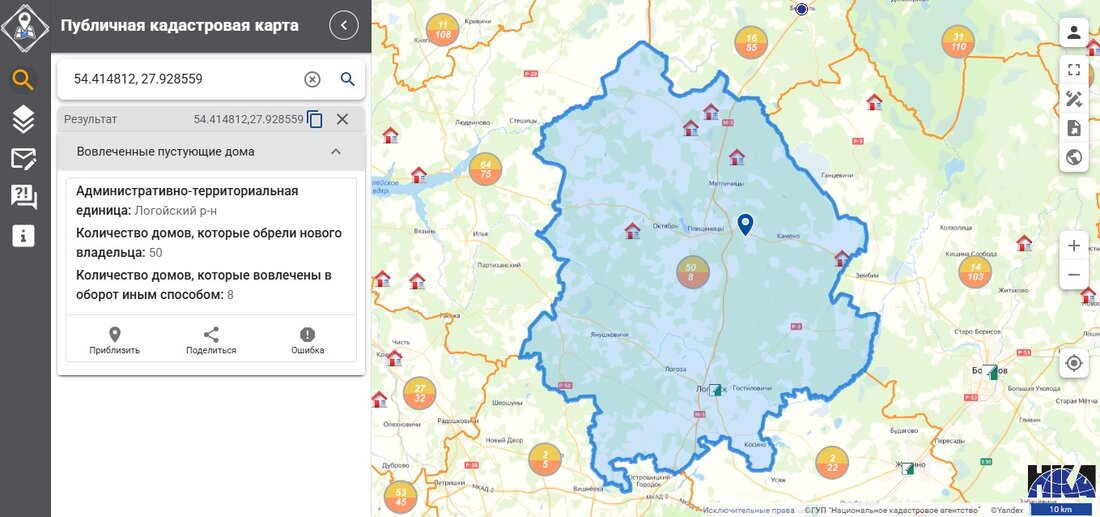The width and height of the screenshot is (1100, 517).
Task: Open the map layers panel
Action: (x=24, y=119)
